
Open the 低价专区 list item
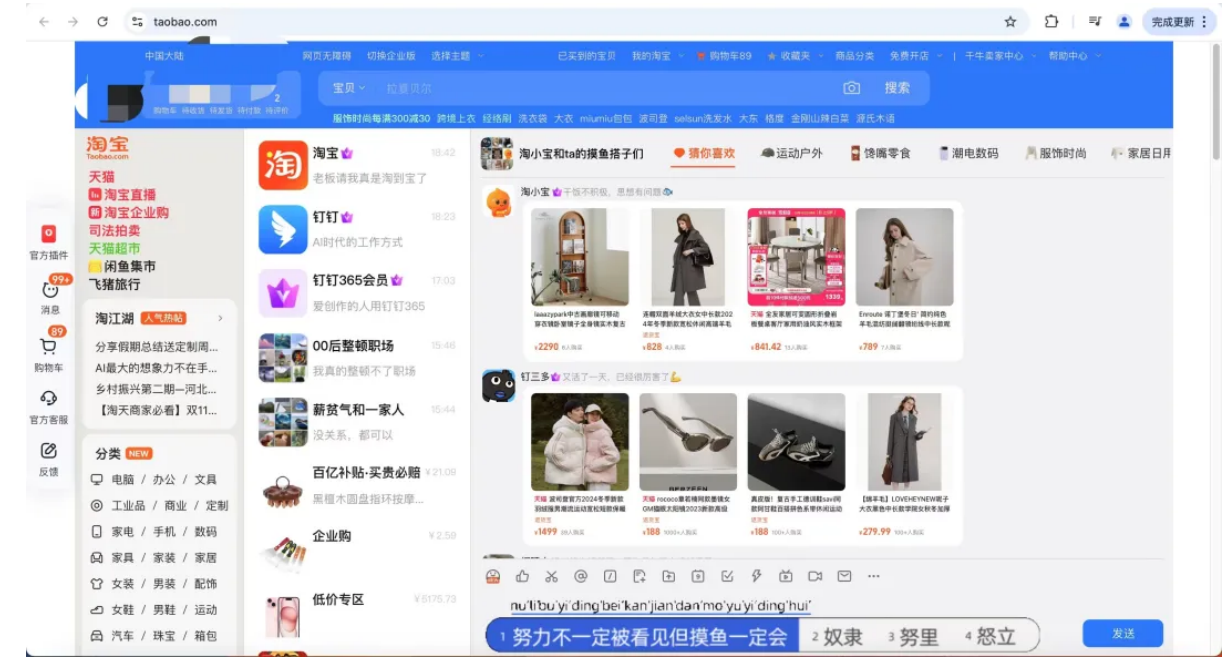click(x=358, y=612)
